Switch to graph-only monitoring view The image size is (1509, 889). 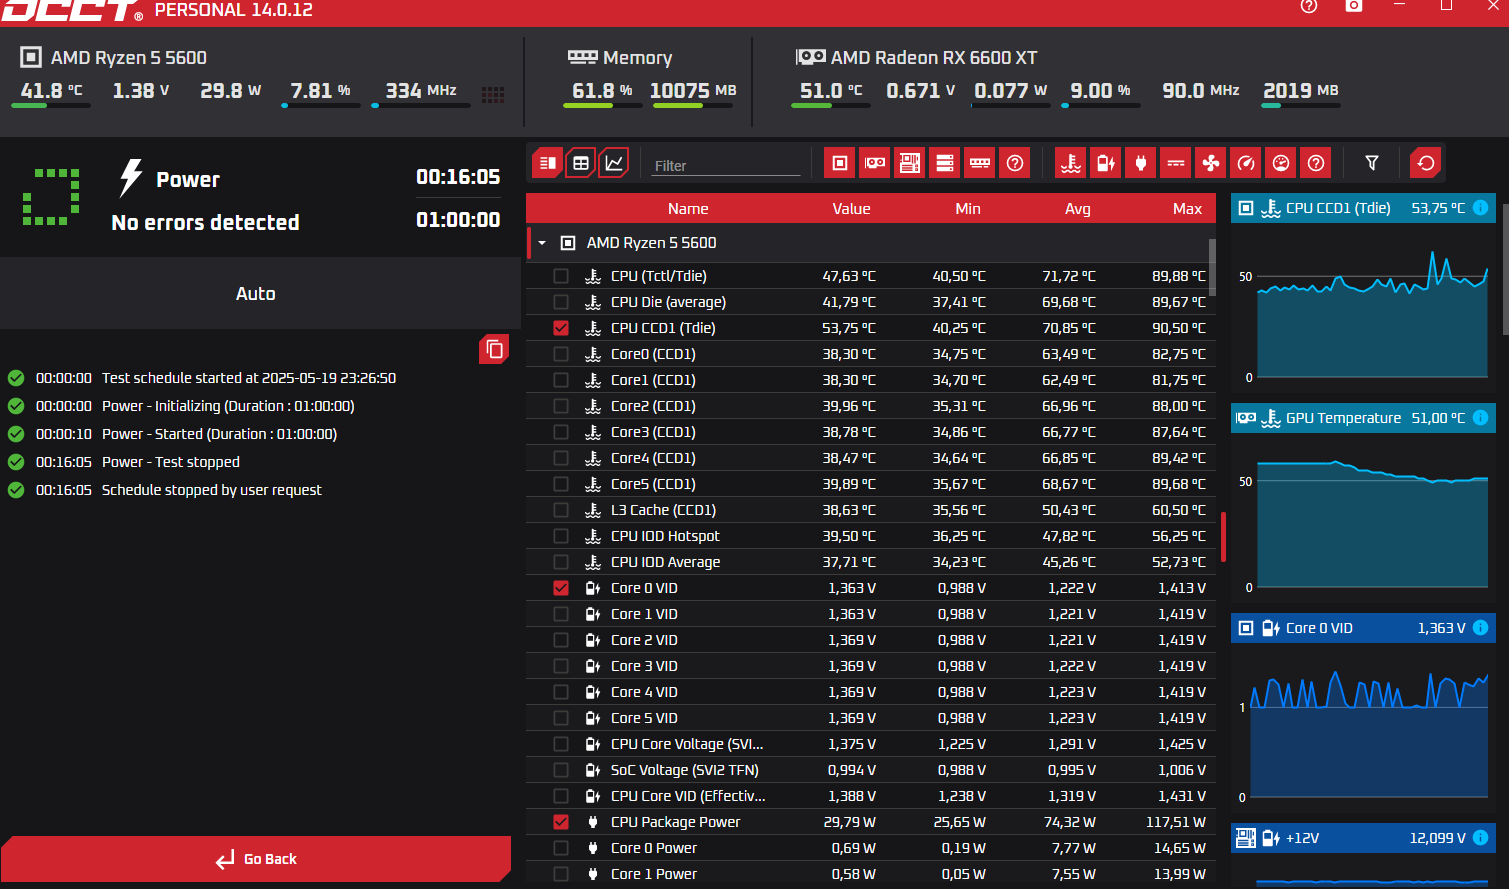click(614, 163)
